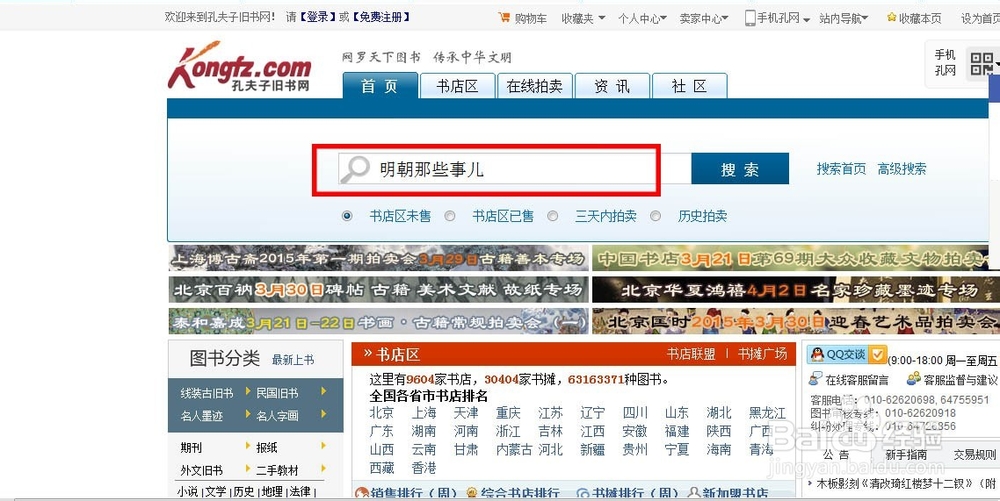Click the shopping cart icon
This screenshot has height=501, width=1000.
tap(504, 18)
